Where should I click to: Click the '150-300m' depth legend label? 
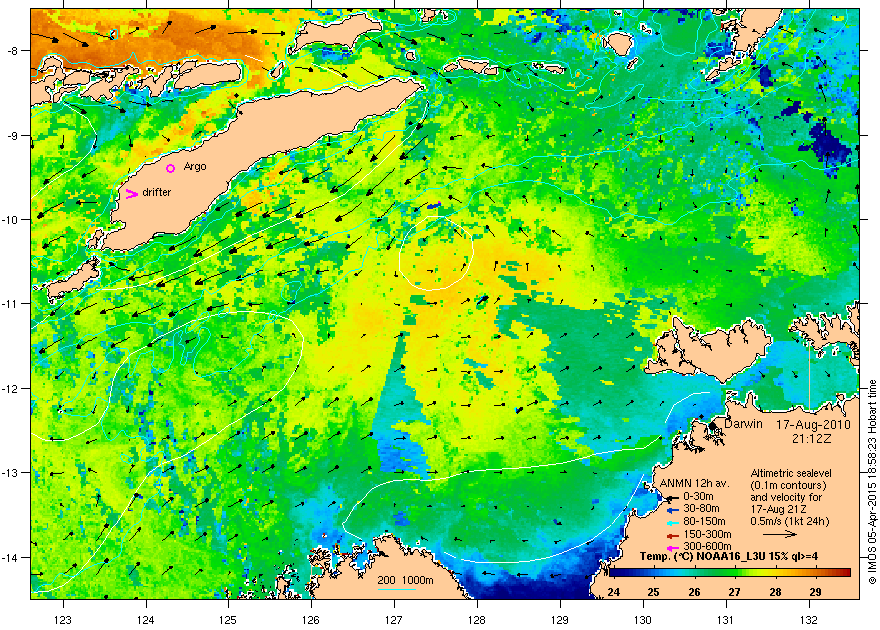click(707, 535)
